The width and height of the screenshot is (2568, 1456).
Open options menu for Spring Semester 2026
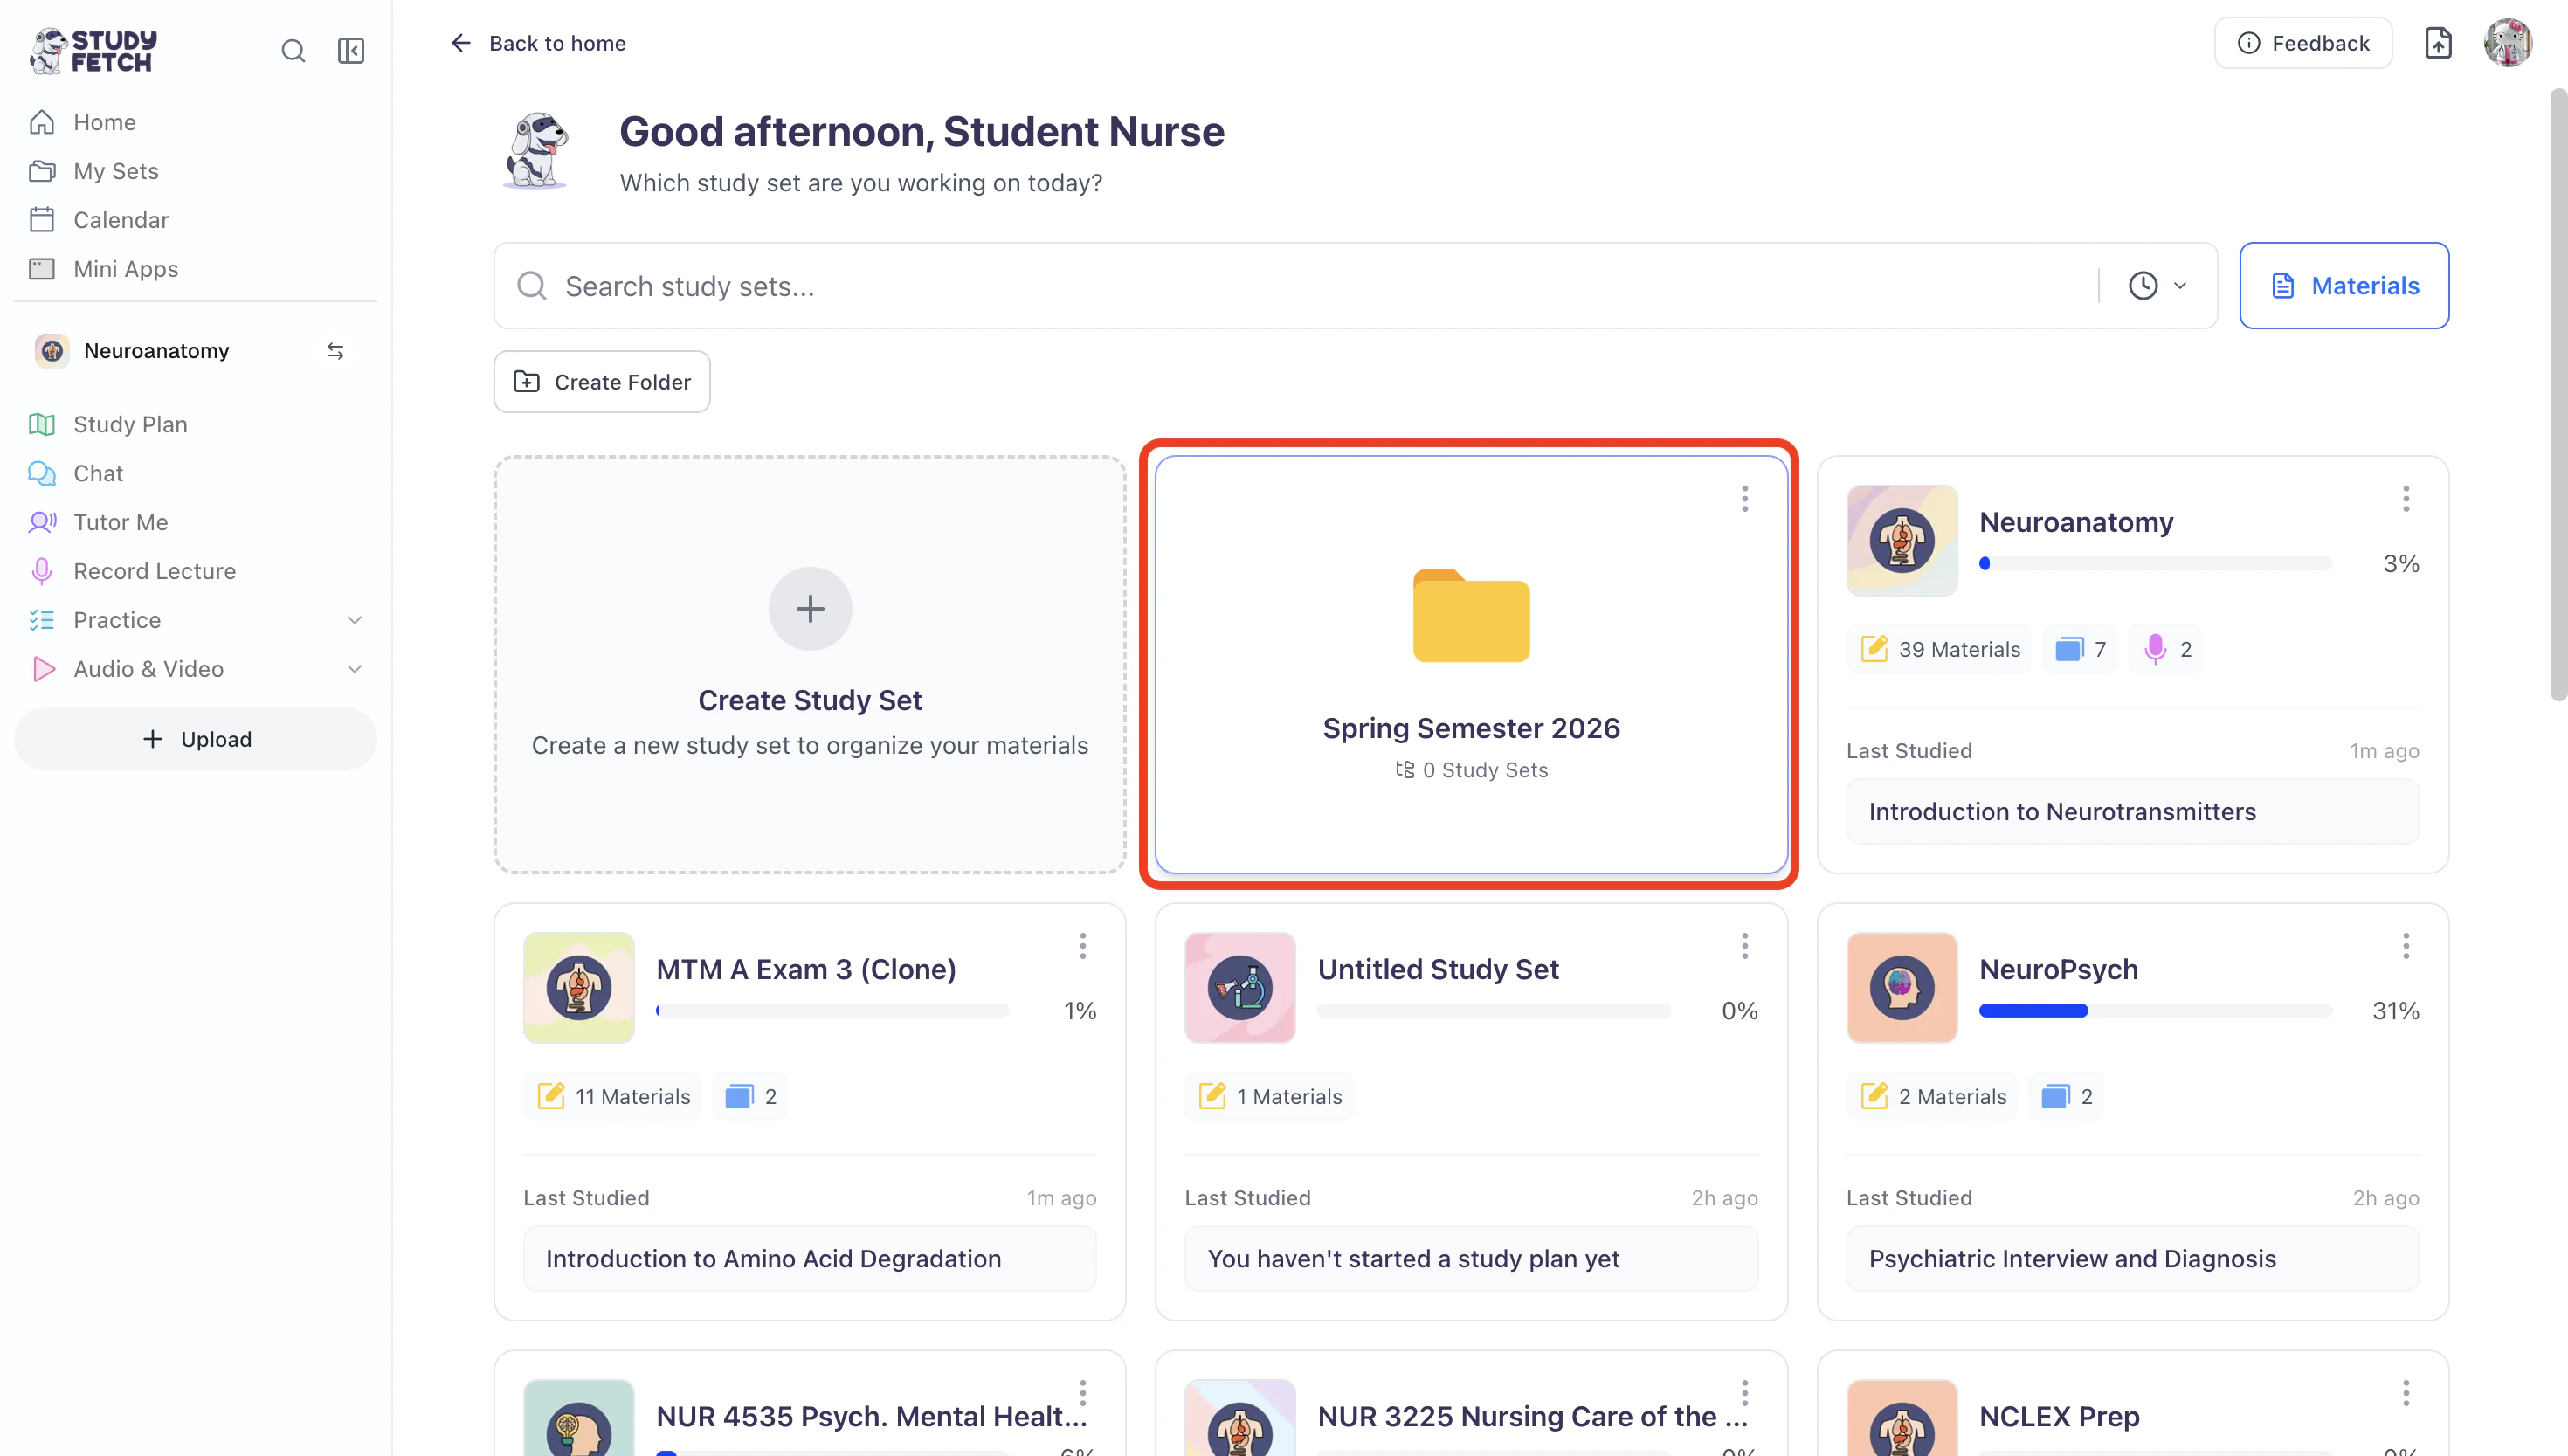point(1745,499)
